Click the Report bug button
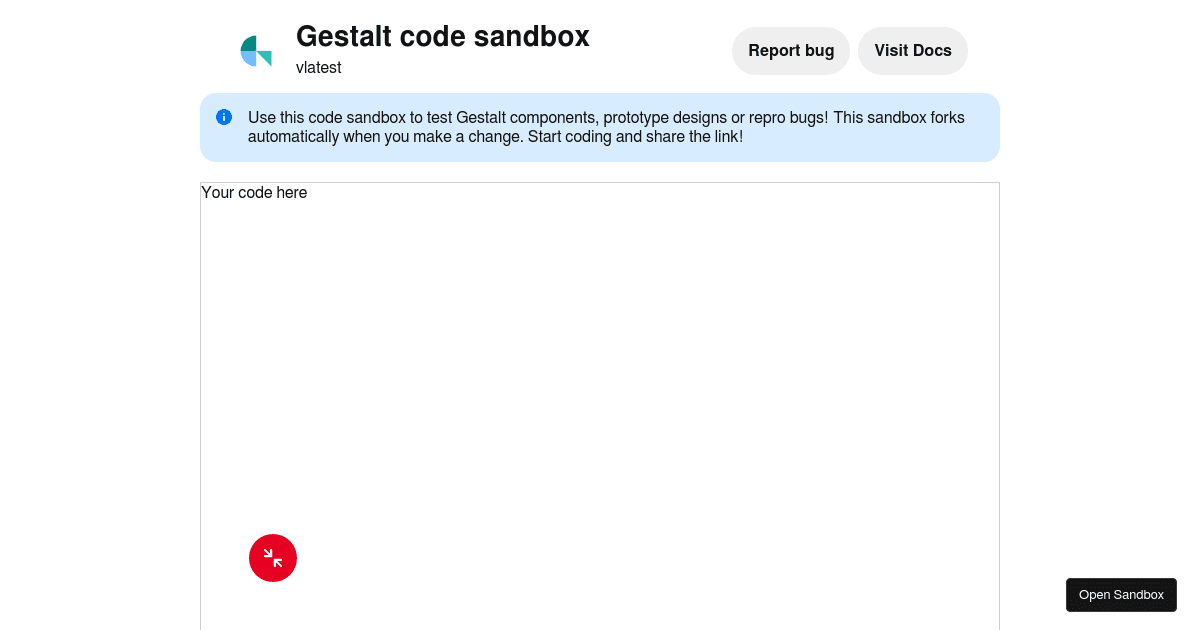This screenshot has width=1200, height=630. coord(791,50)
